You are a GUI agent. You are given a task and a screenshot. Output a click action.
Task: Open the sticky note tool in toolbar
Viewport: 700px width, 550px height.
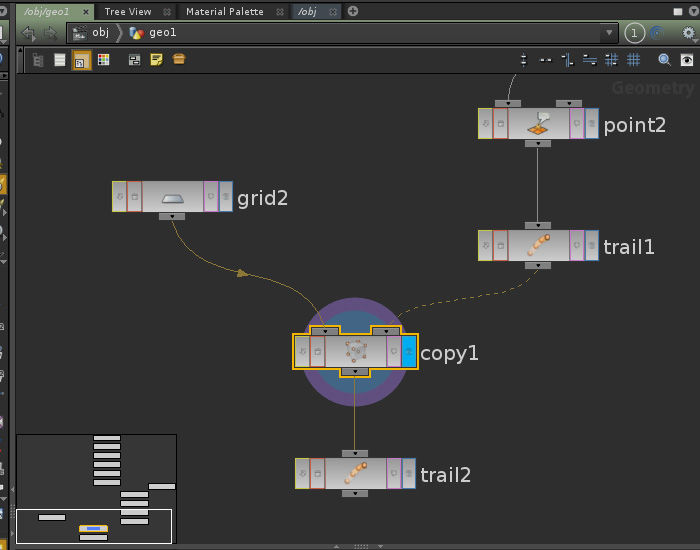(x=156, y=60)
